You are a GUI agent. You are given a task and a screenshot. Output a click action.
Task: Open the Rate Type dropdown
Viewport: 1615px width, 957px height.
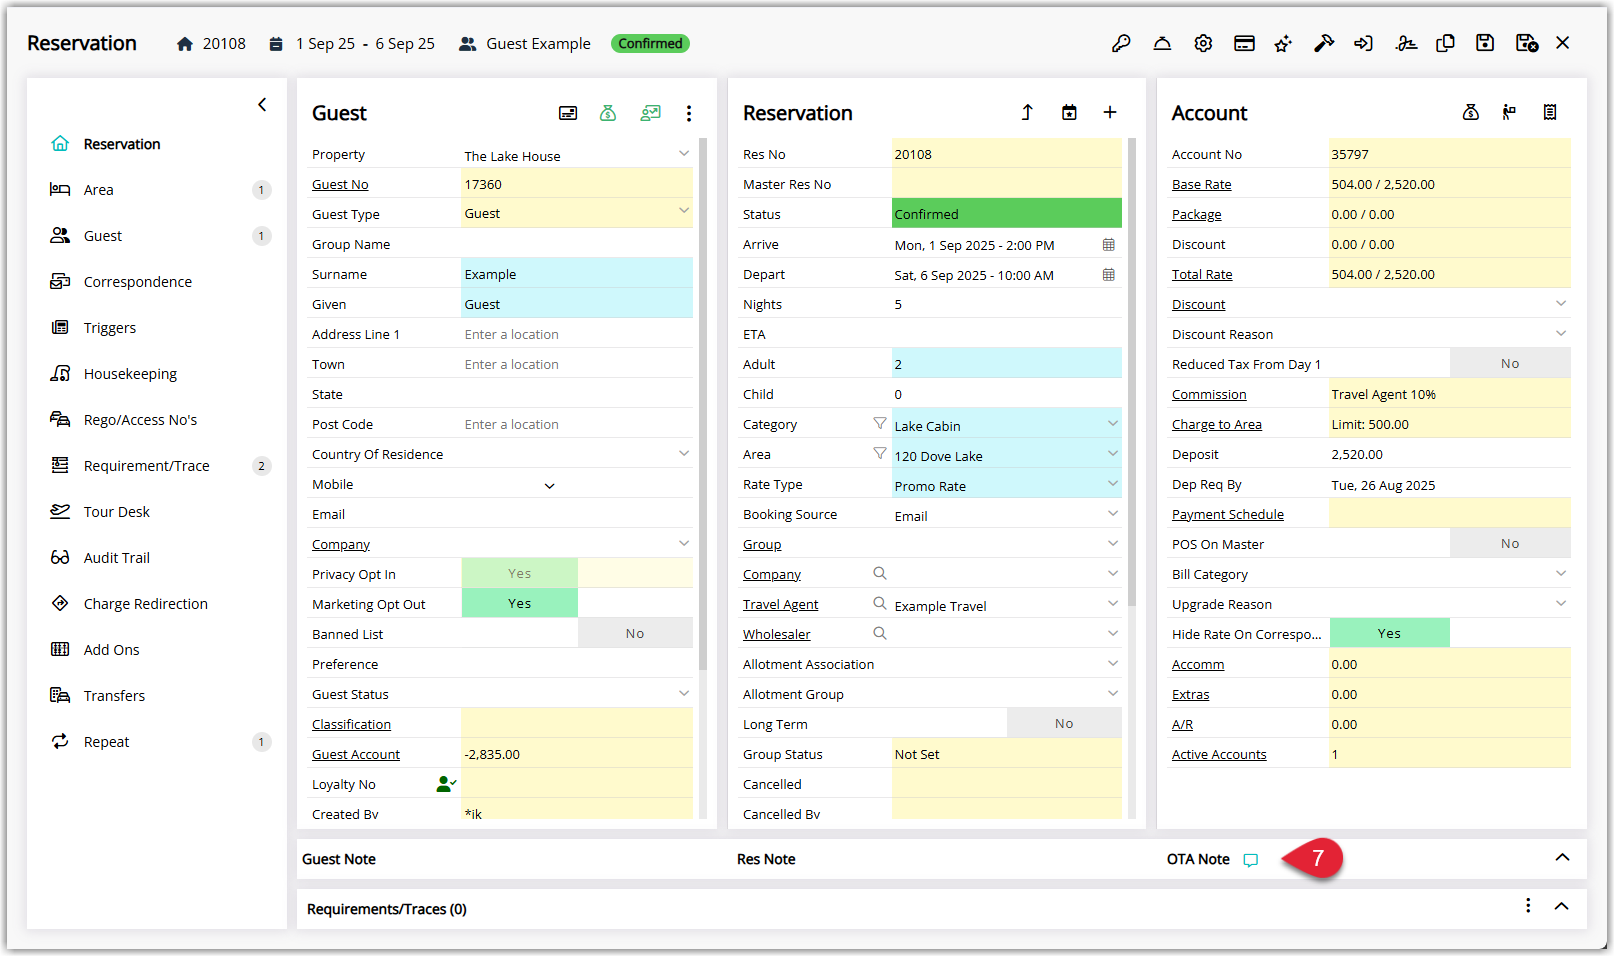click(x=1113, y=484)
